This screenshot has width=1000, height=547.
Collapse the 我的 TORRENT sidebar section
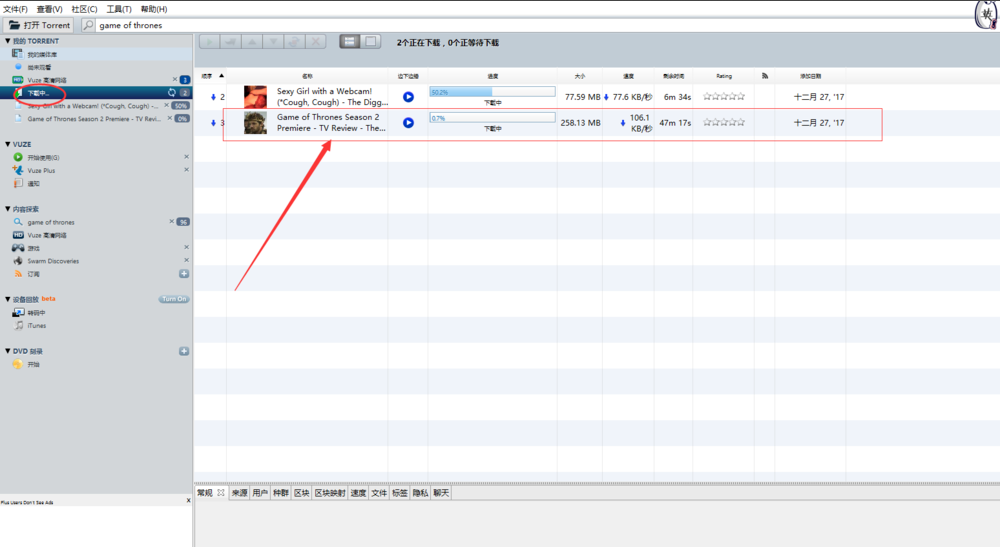click(7, 41)
